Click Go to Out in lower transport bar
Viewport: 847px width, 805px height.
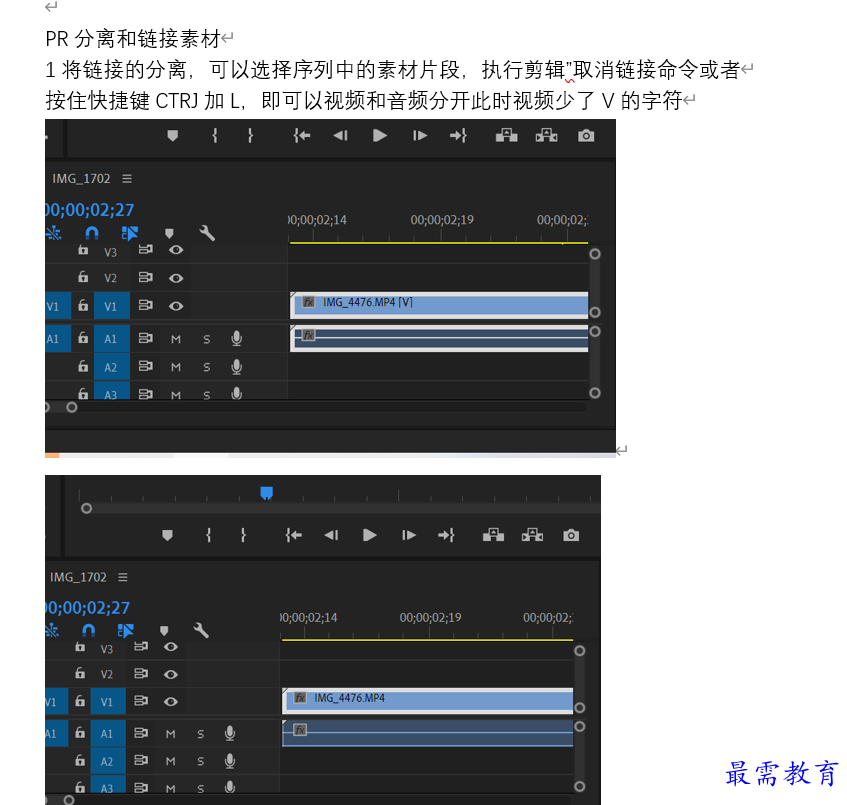[x=446, y=535]
